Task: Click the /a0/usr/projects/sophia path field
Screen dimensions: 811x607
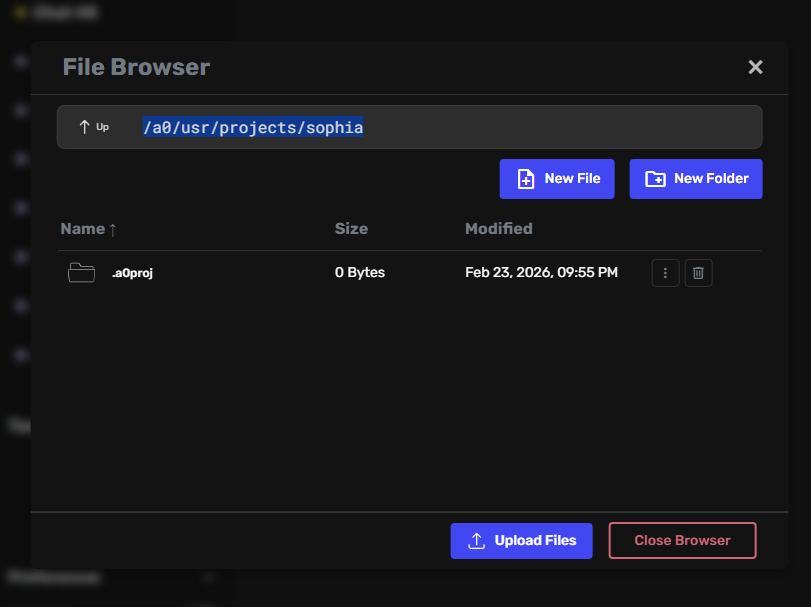Action: [x=253, y=127]
